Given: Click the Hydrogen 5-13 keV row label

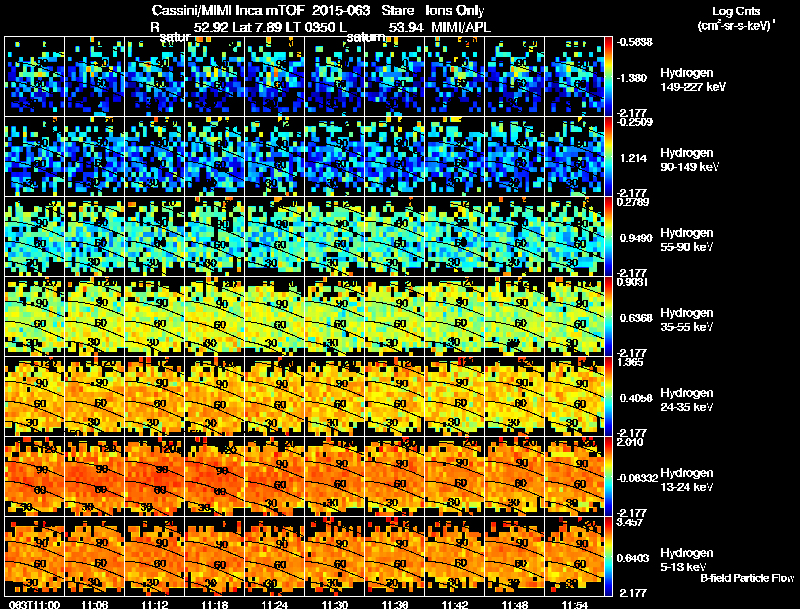Looking at the screenshot, I should (687, 560).
